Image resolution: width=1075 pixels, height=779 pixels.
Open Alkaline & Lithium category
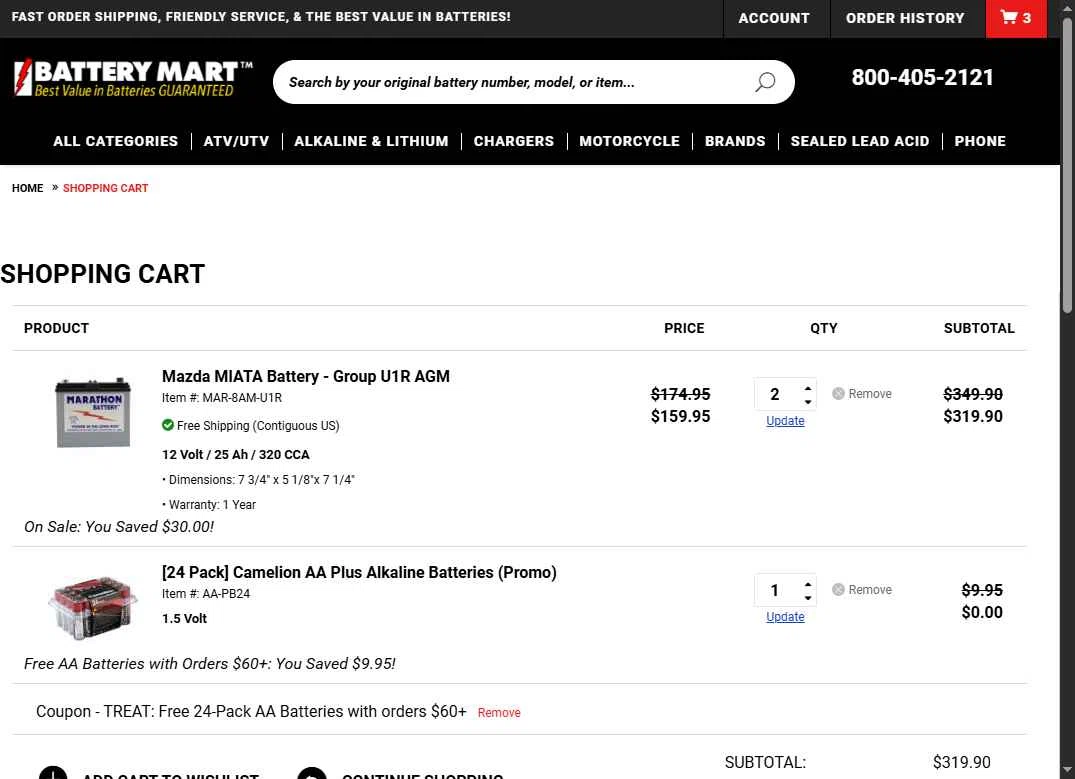coord(371,141)
